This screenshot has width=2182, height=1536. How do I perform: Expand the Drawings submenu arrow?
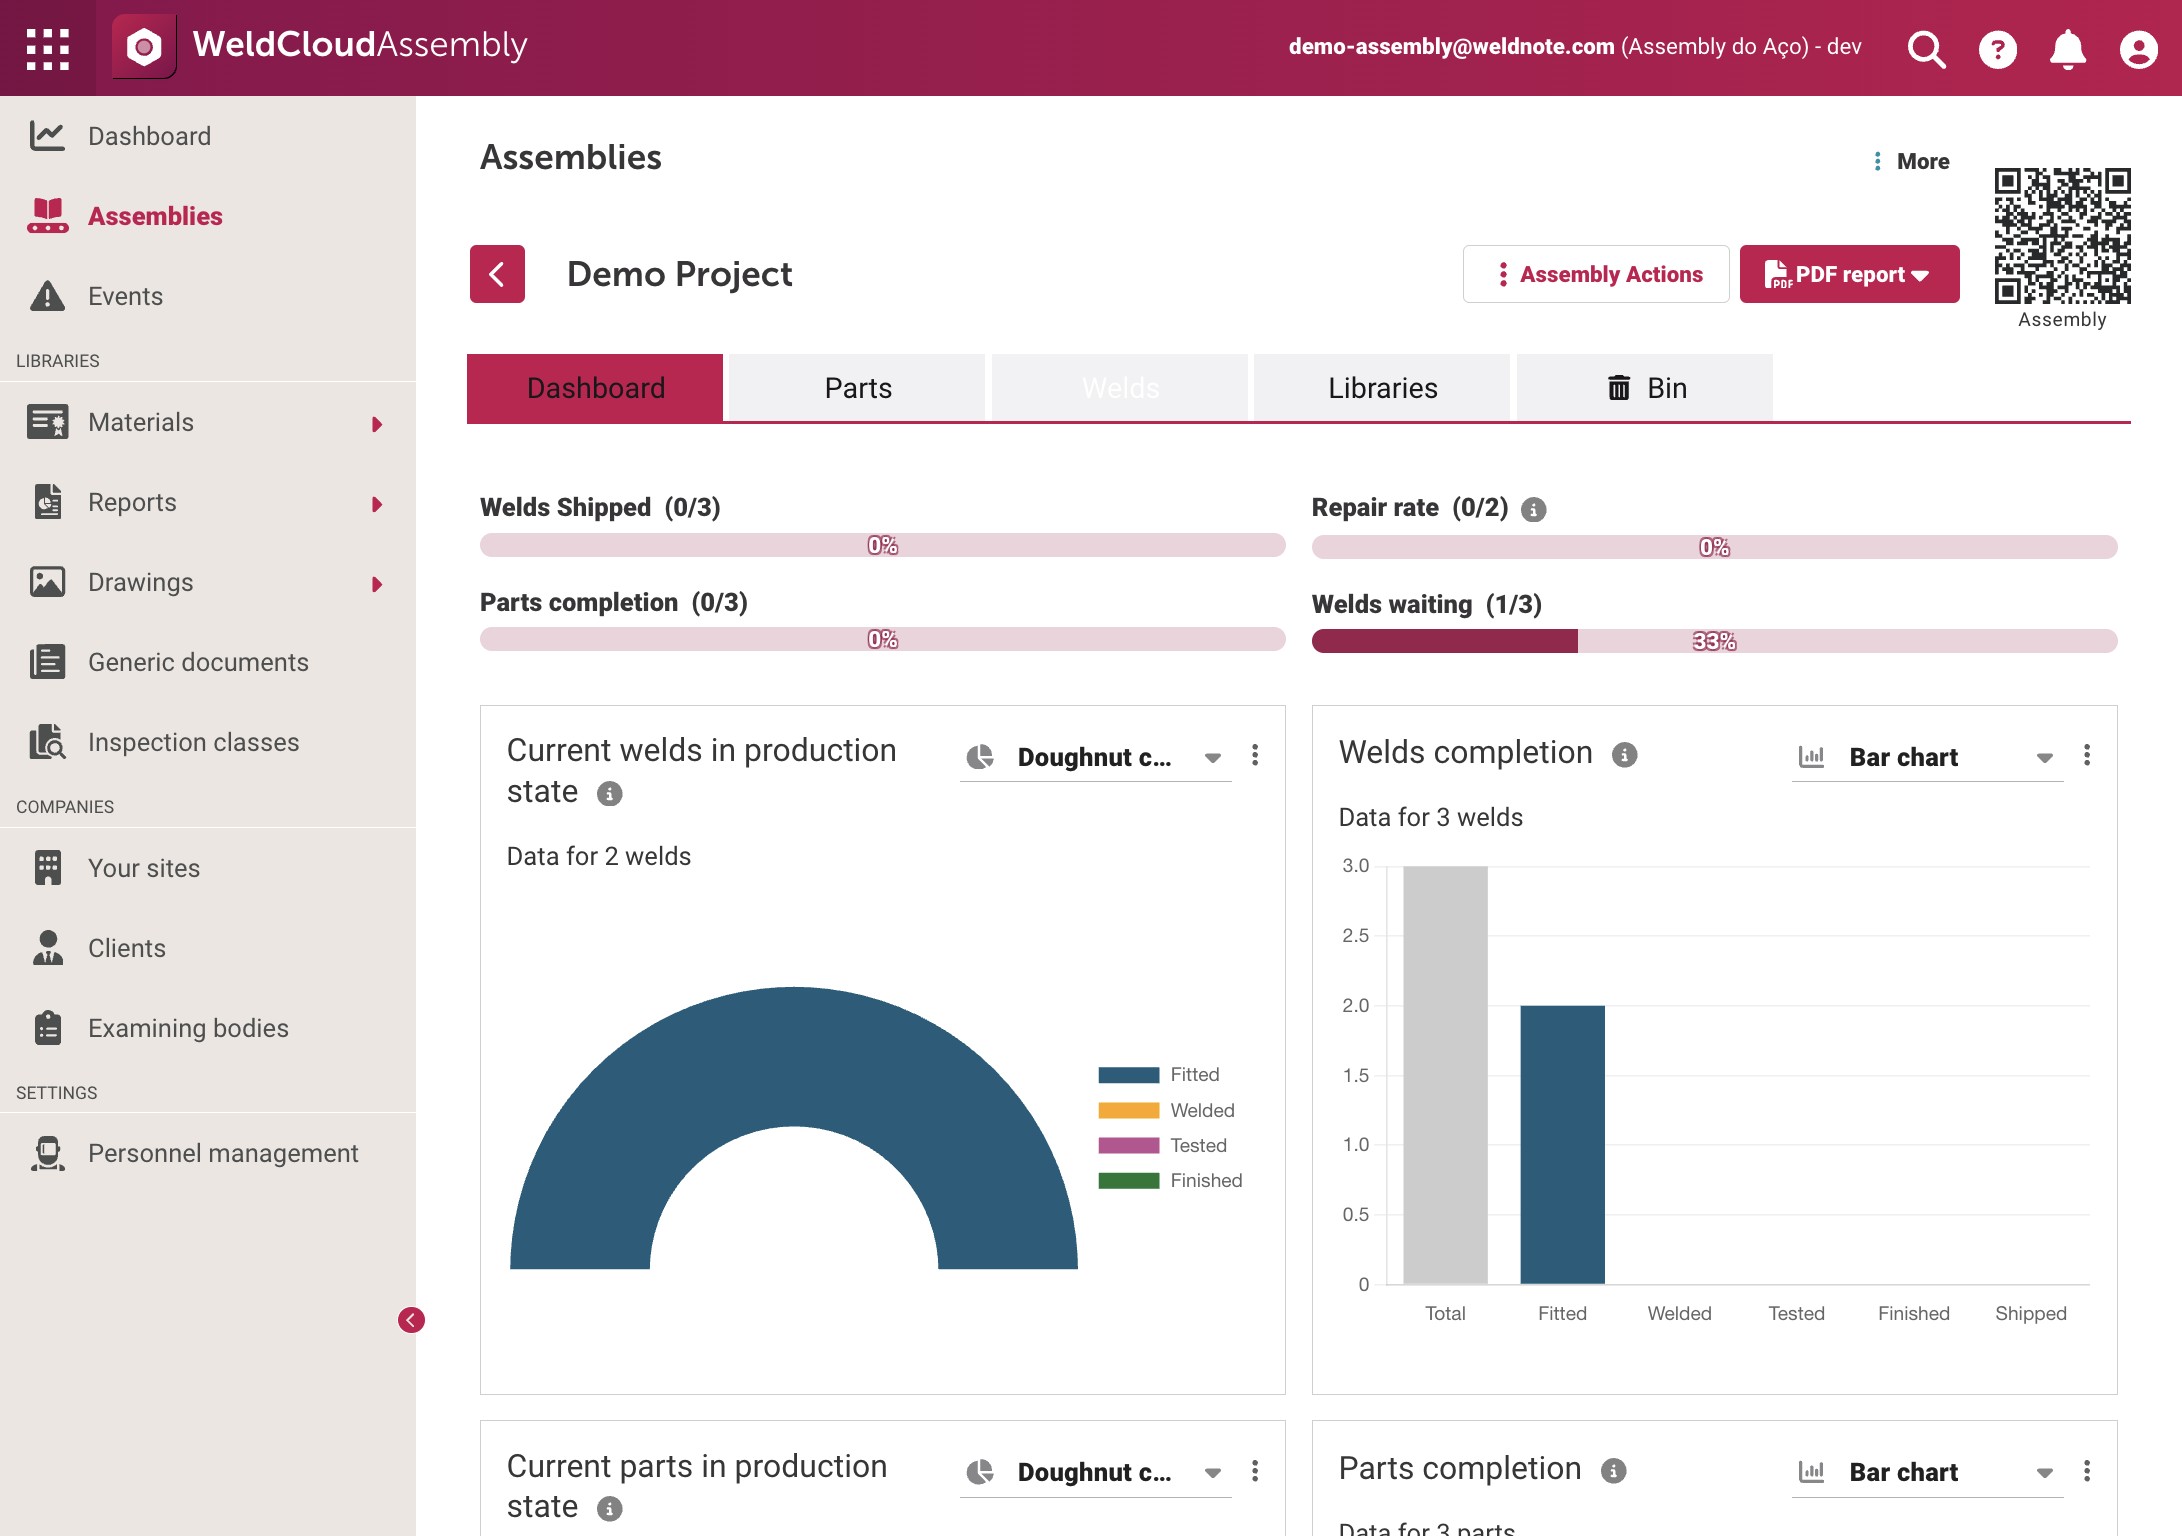pos(377,584)
